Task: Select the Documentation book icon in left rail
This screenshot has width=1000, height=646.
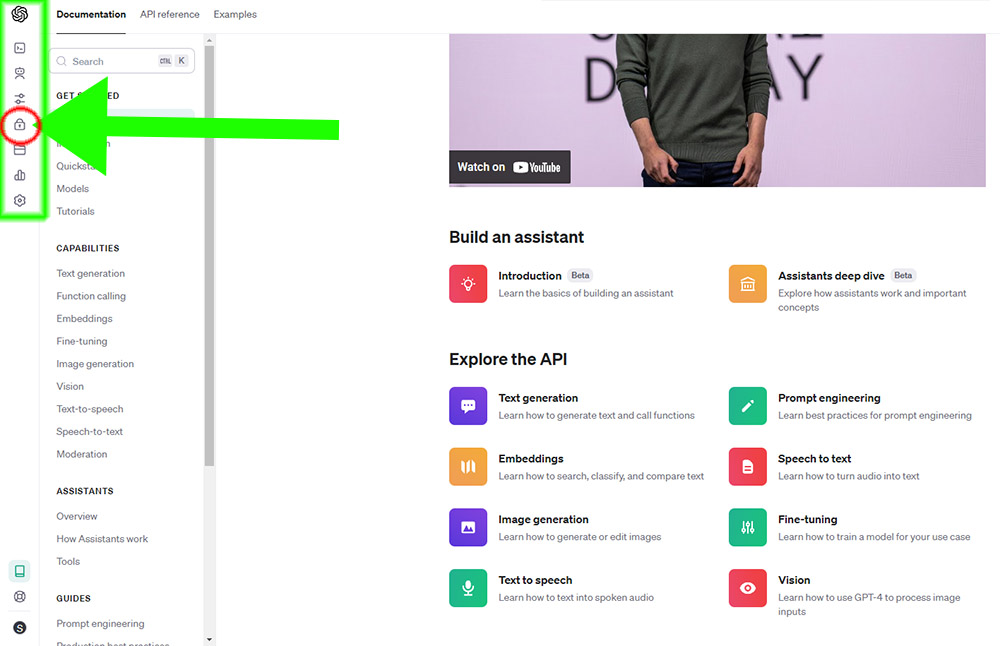Action: pyautogui.click(x=20, y=571)
